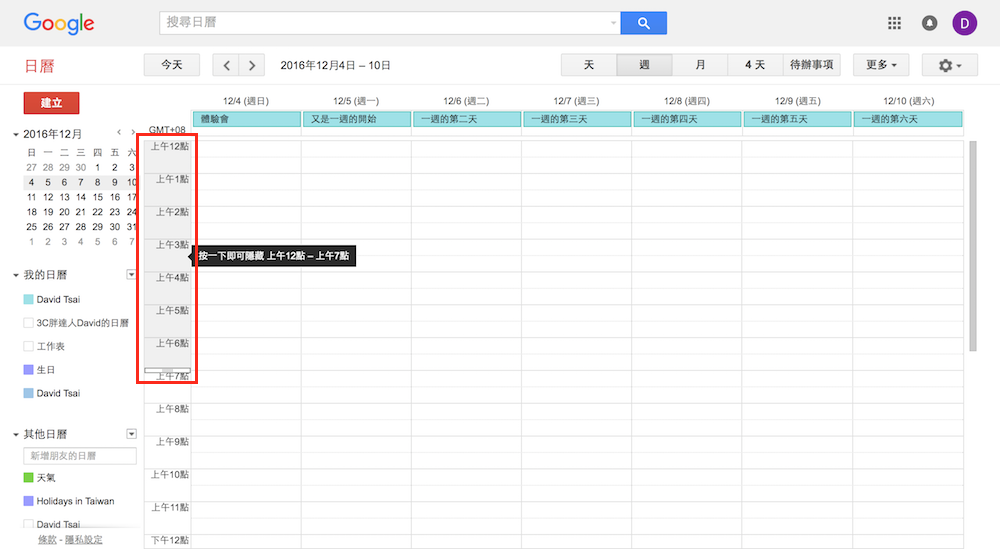Show next month in mini calendar
The height and width of the screenshot is (549, 1000).
pos(133,133)
